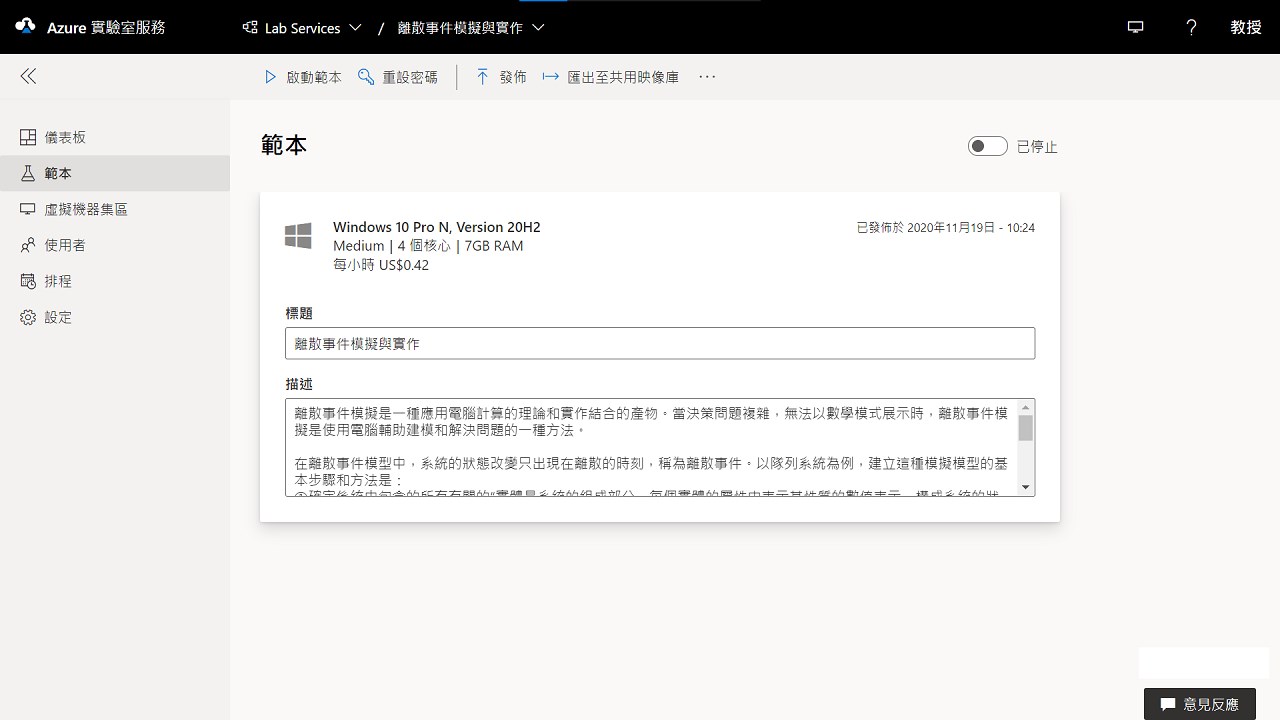The image size is (1280, 720).
Task: Click the description scrollbar down arrow
Action: click(1025, 487)
